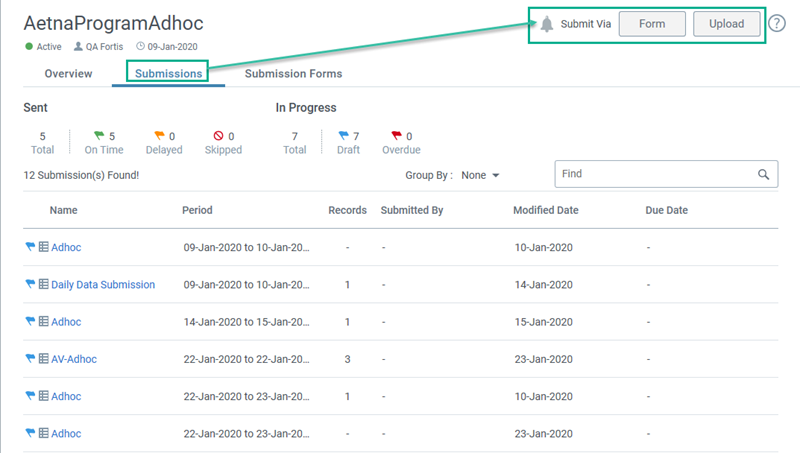
Task: Click the Modified Date column header
Action: coord(546,210)
